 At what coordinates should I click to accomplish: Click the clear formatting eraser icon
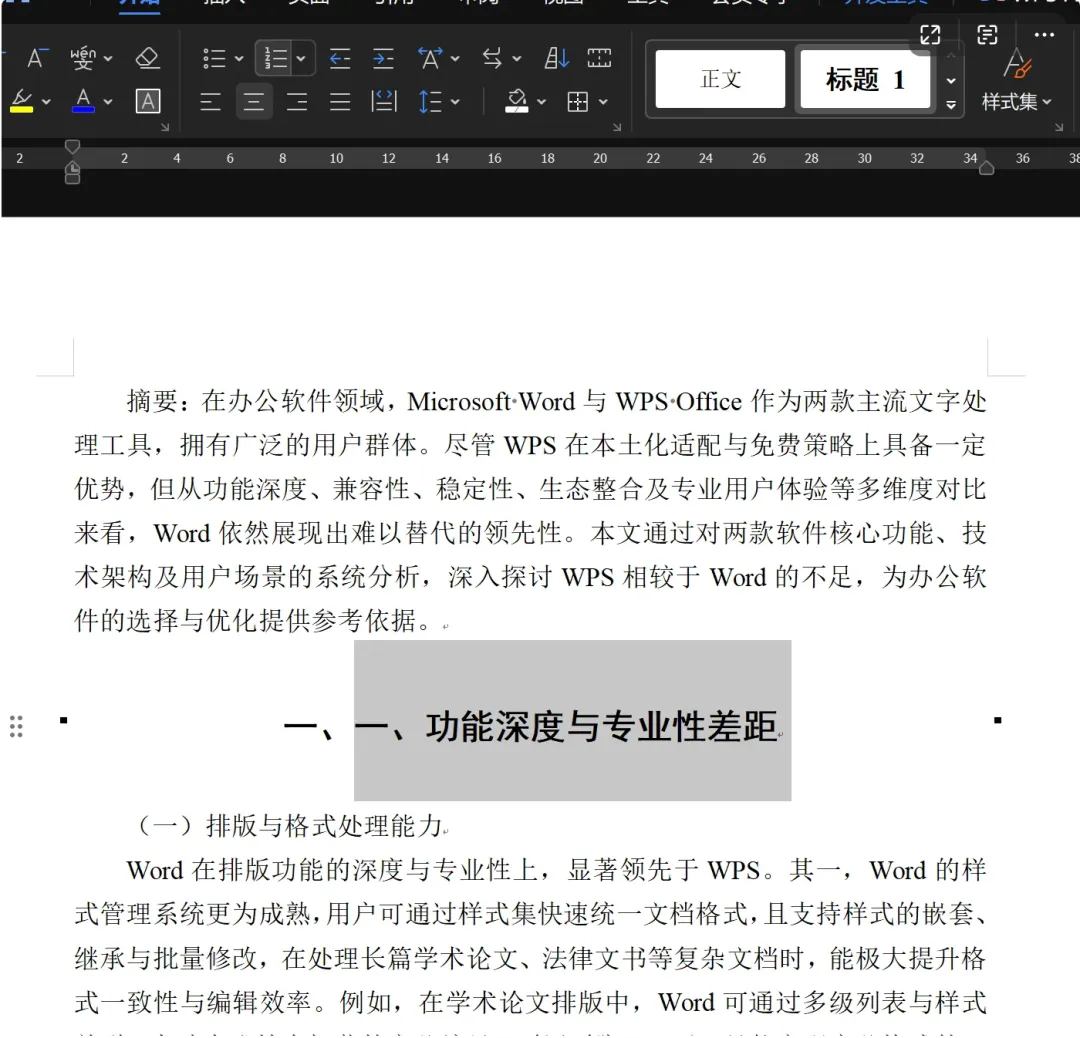click(x=147, y=59)
